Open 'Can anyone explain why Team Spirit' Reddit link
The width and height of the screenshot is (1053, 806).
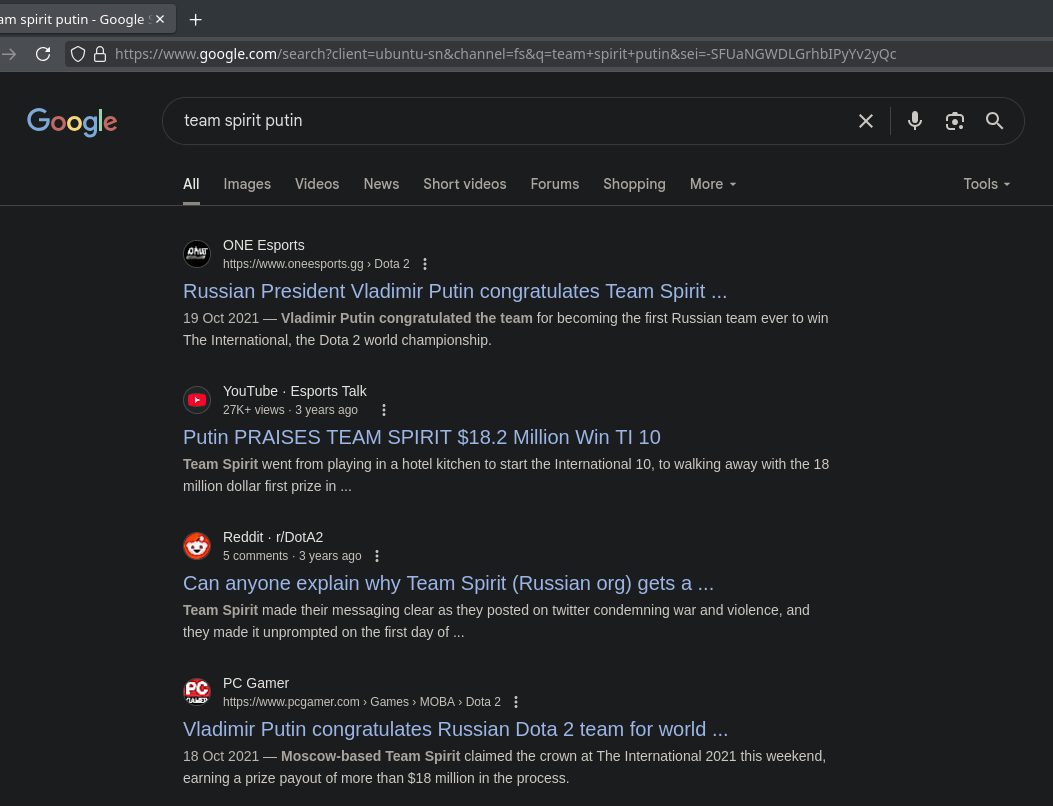(x=448, y=583)
